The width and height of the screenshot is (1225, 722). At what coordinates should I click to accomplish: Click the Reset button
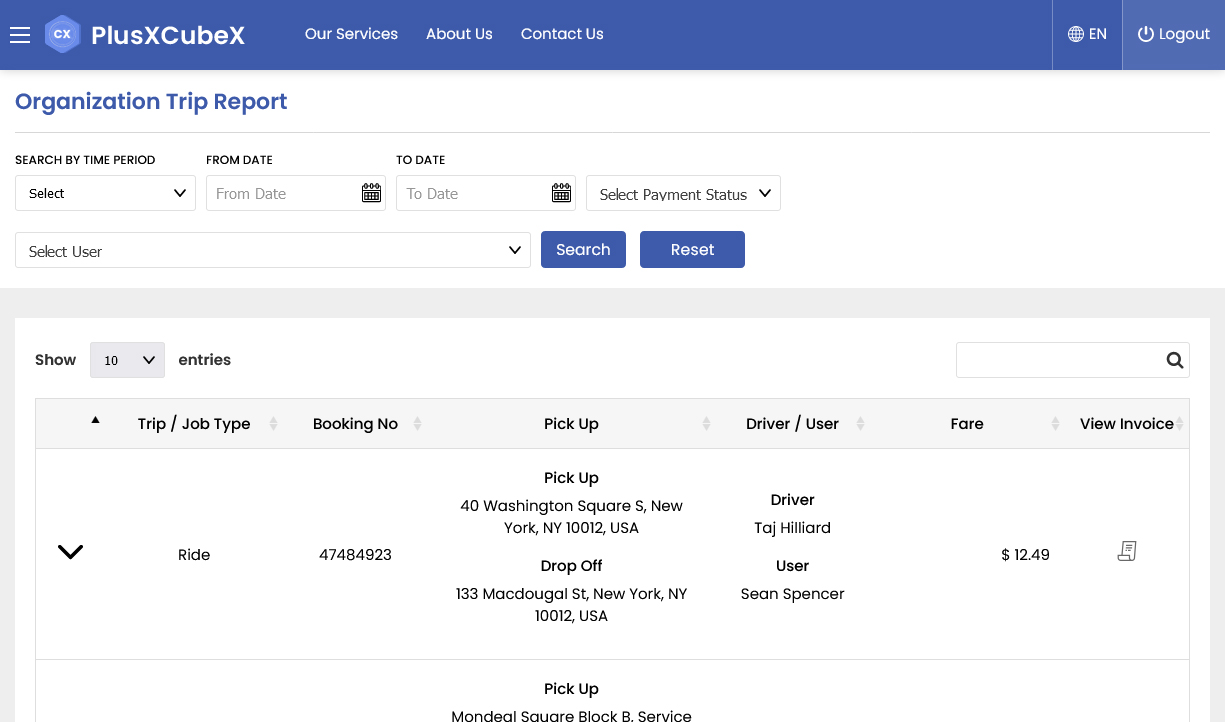click(692, 250)
